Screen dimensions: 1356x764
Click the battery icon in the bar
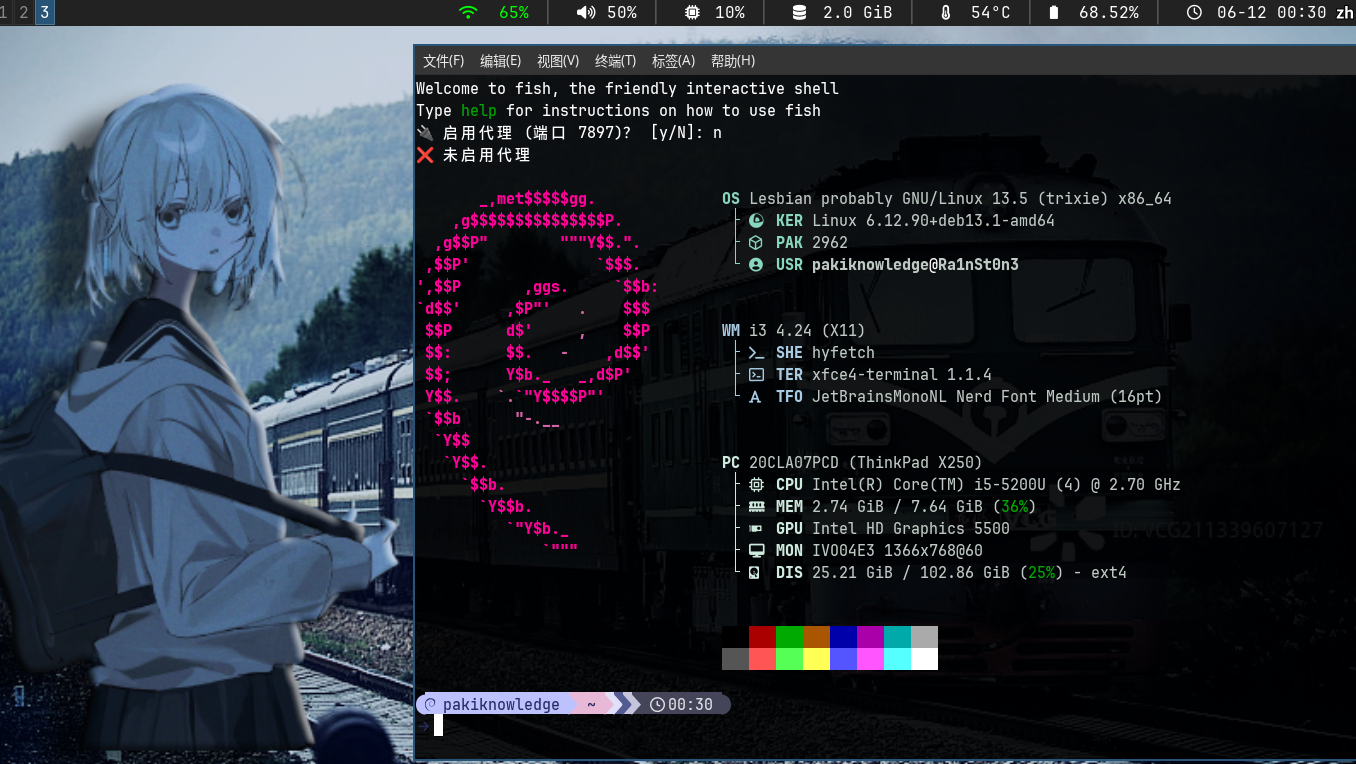(1053, 13)
